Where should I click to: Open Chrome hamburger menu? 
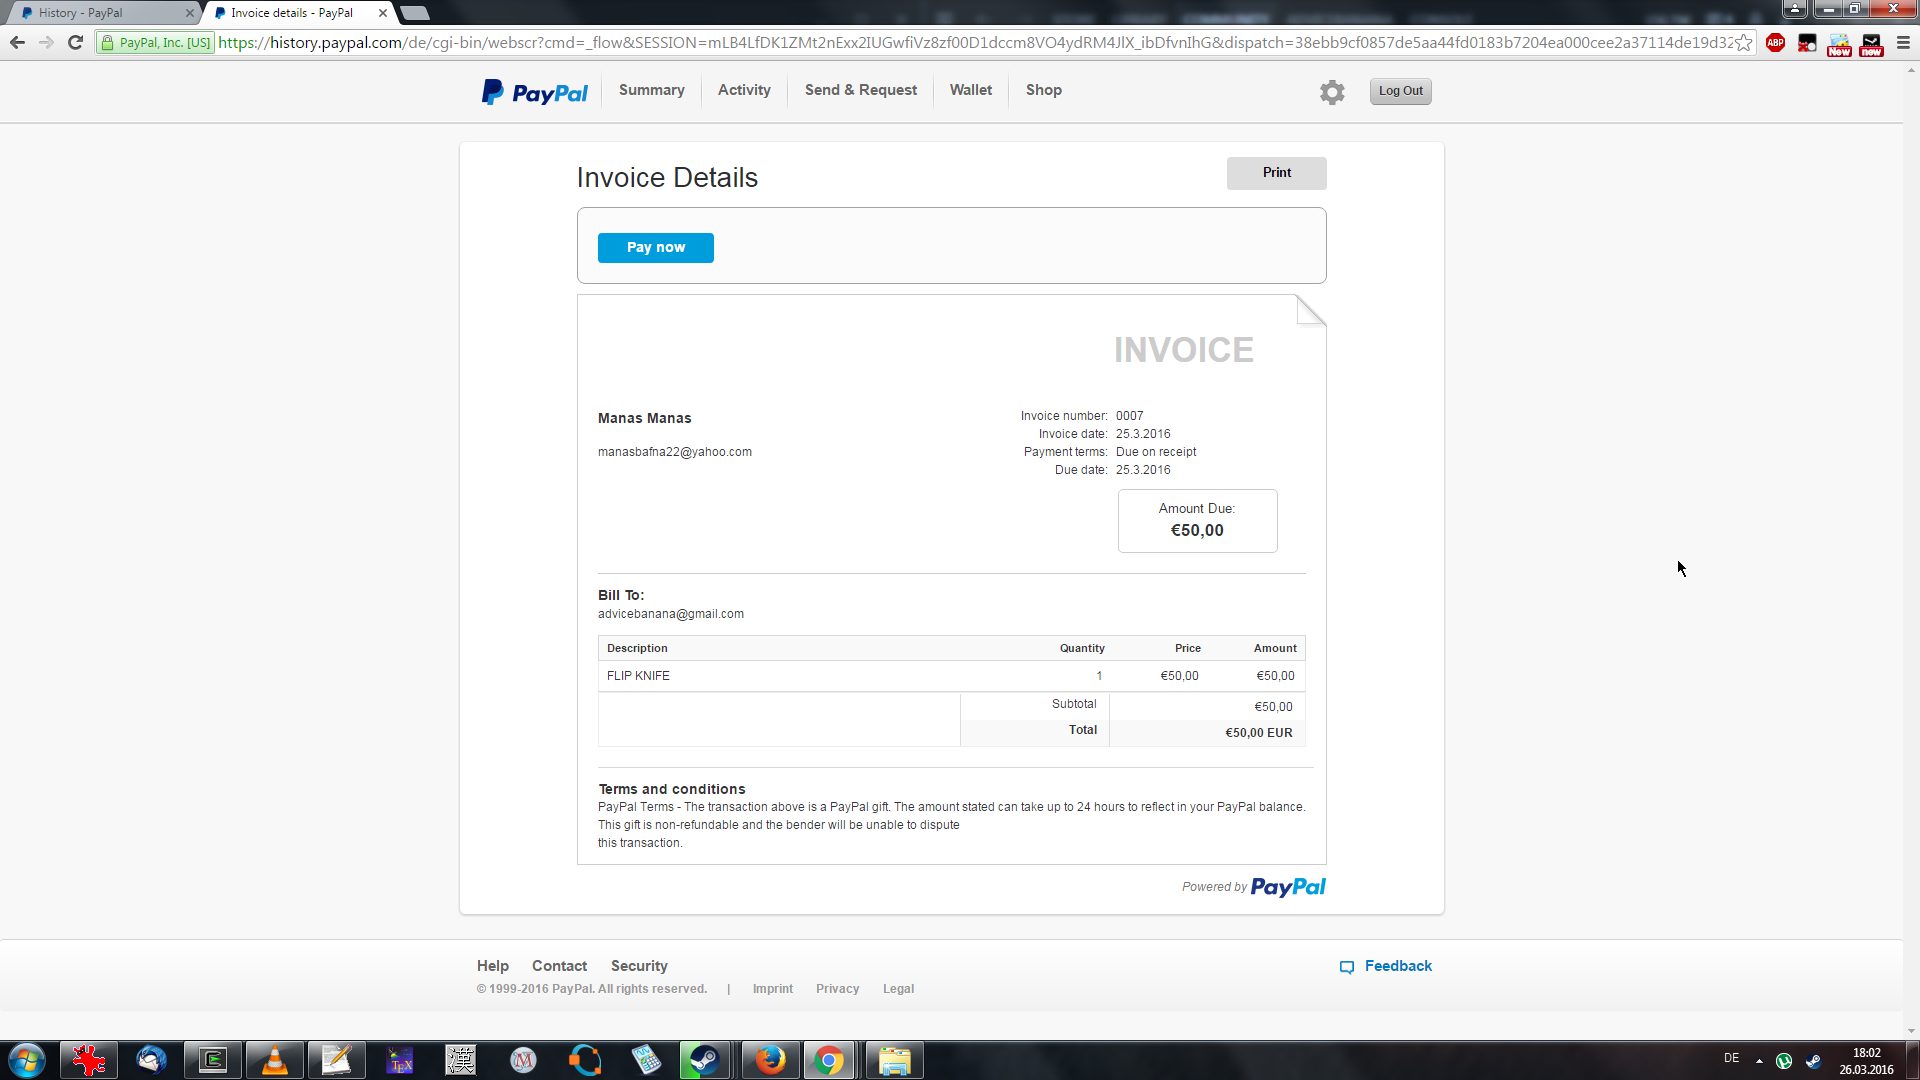[1903, 42]
